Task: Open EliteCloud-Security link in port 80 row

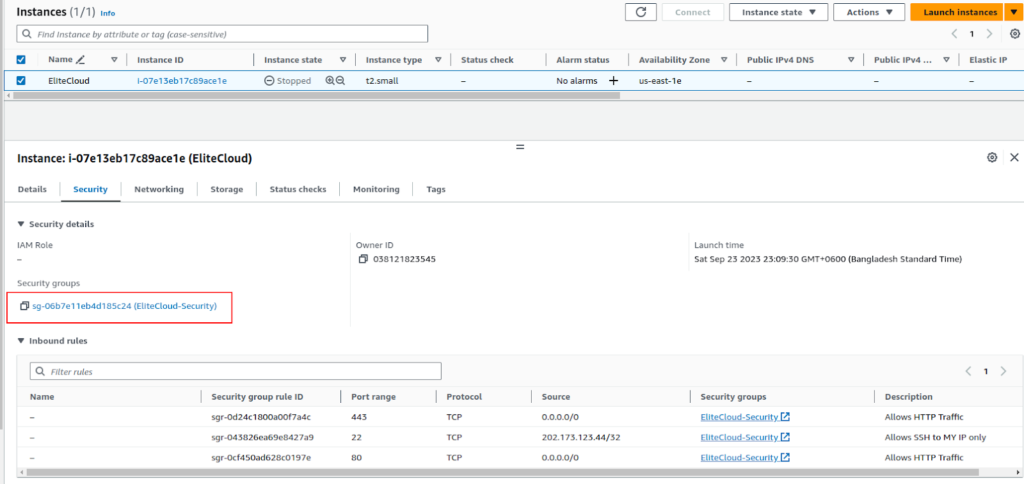Action: pos(739,457)
